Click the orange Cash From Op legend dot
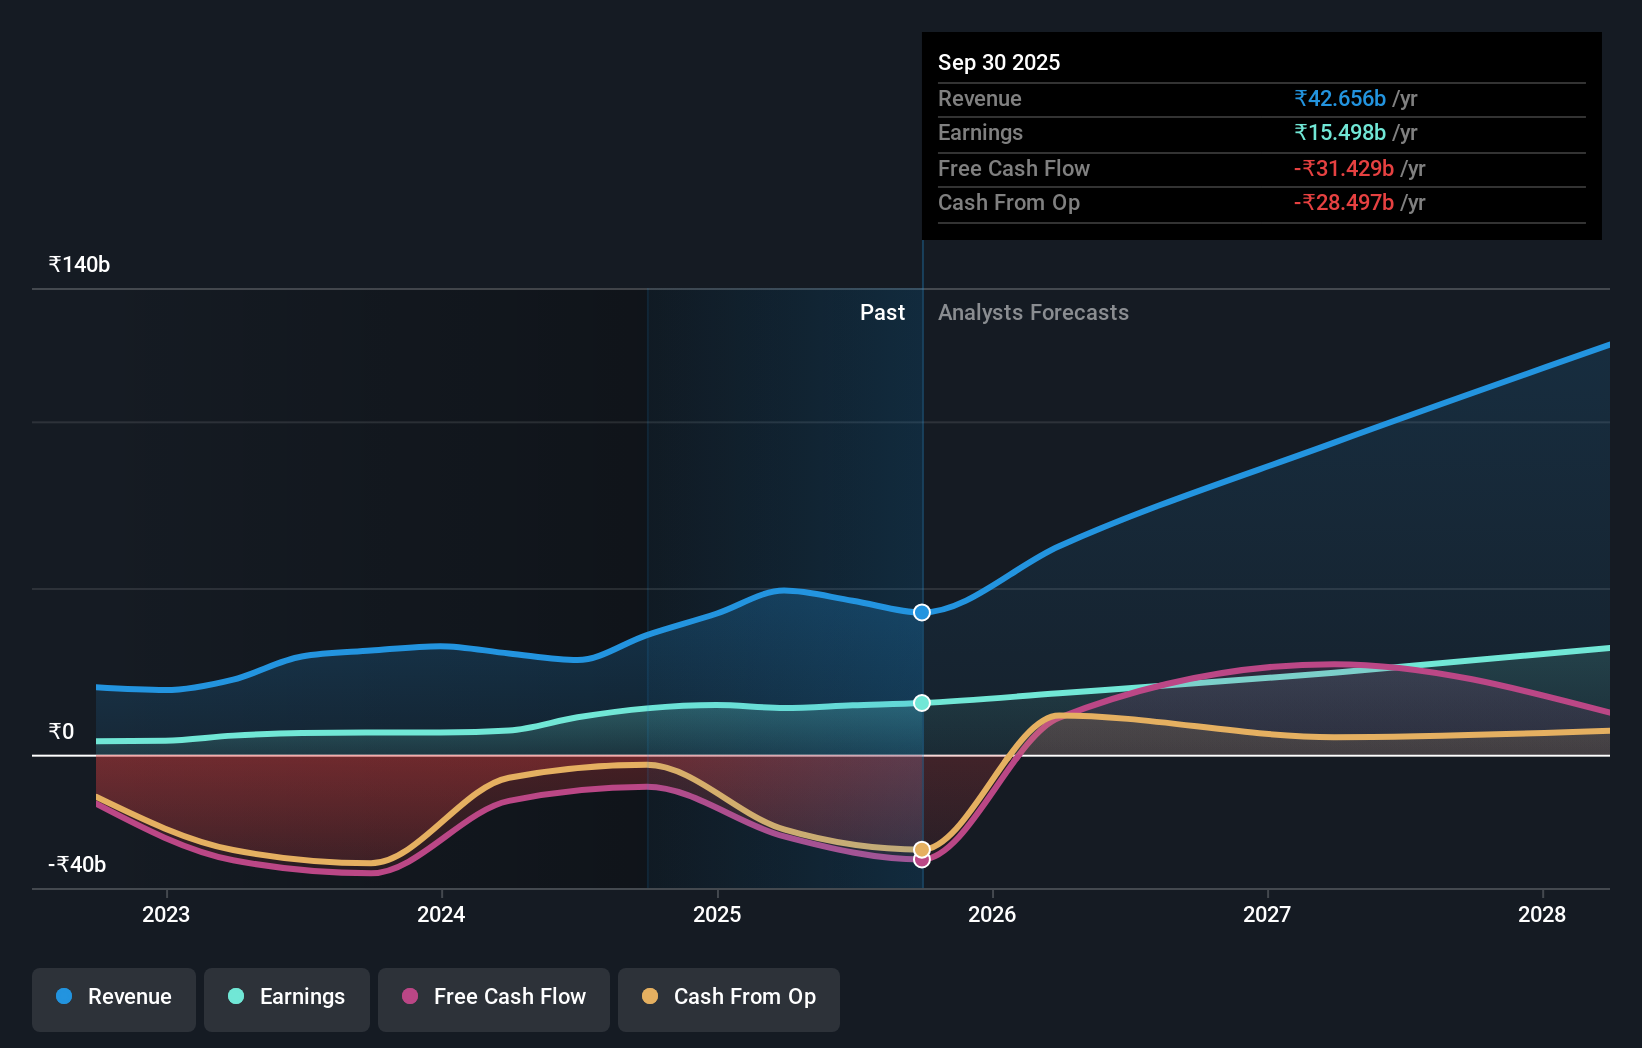This screenshot has height=1048, width=1642. tap(650, 997)
